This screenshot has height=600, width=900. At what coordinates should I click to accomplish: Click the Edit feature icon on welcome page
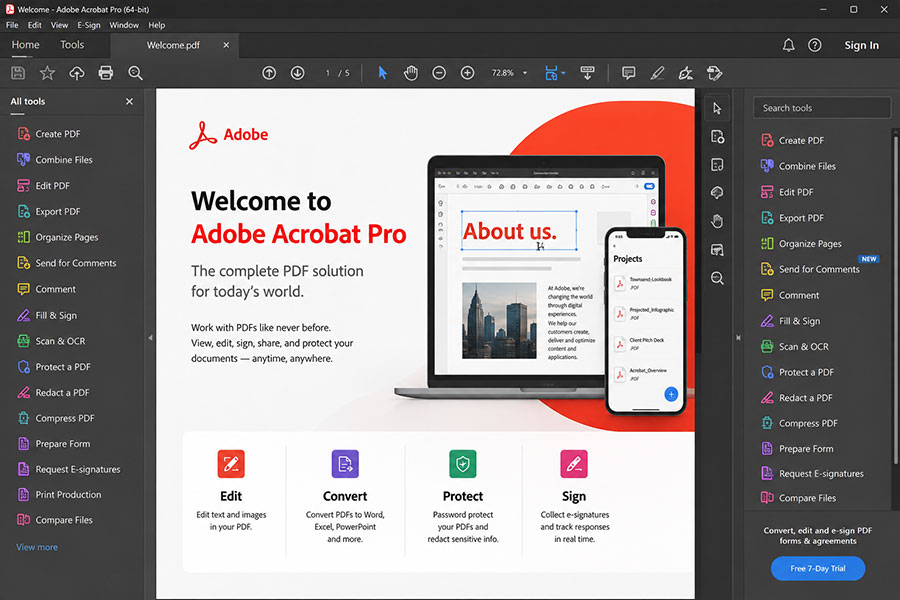click(x=231, y=464)
